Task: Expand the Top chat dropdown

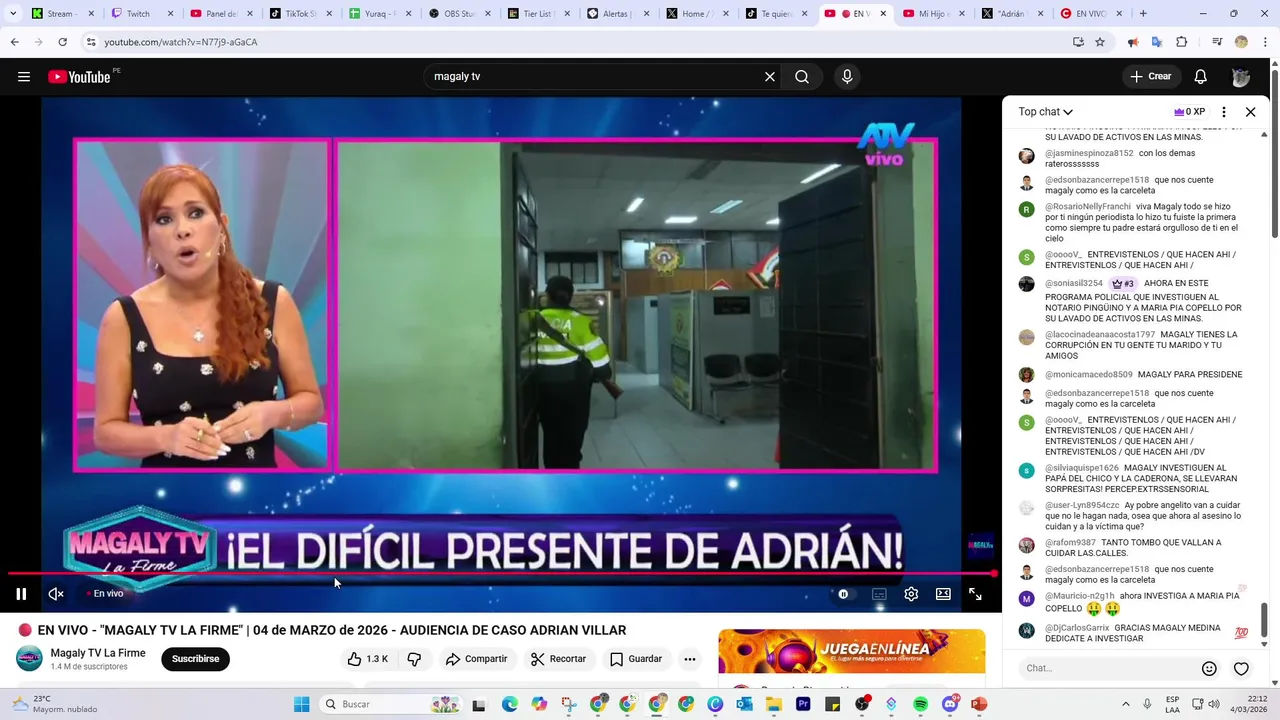Action: click(1046, 112)
